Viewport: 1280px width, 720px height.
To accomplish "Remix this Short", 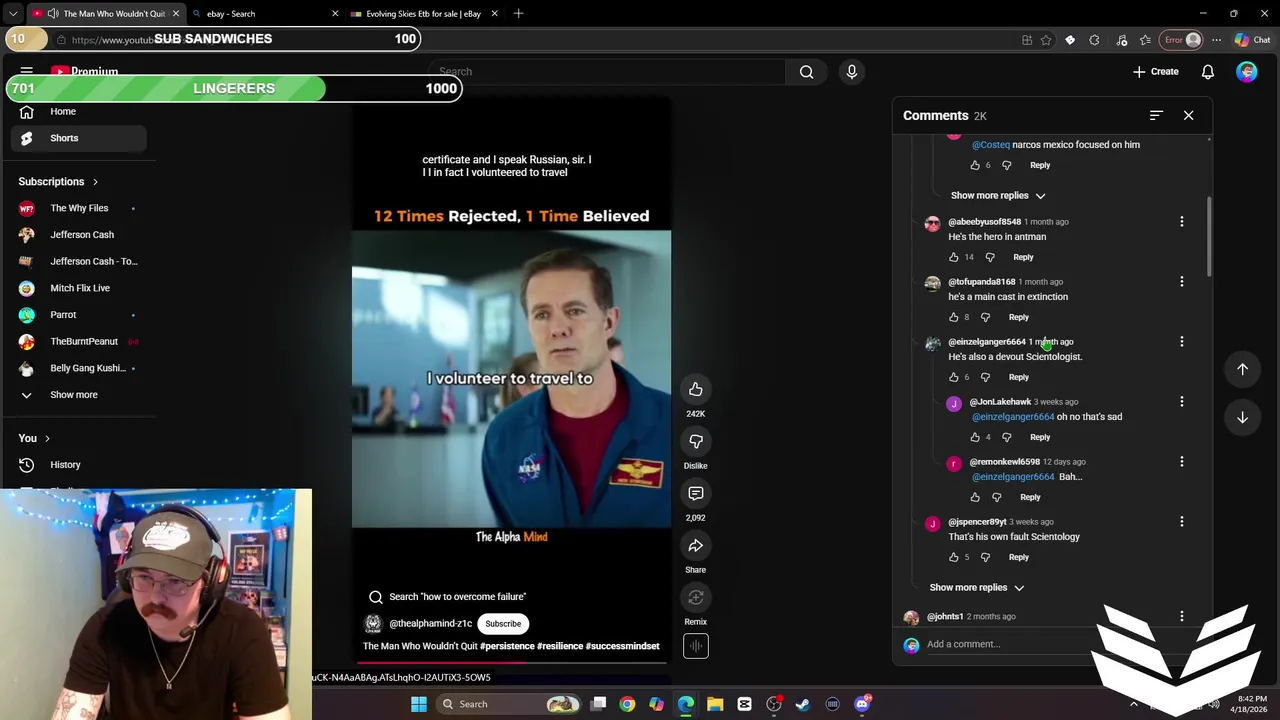I will (696, 598).
